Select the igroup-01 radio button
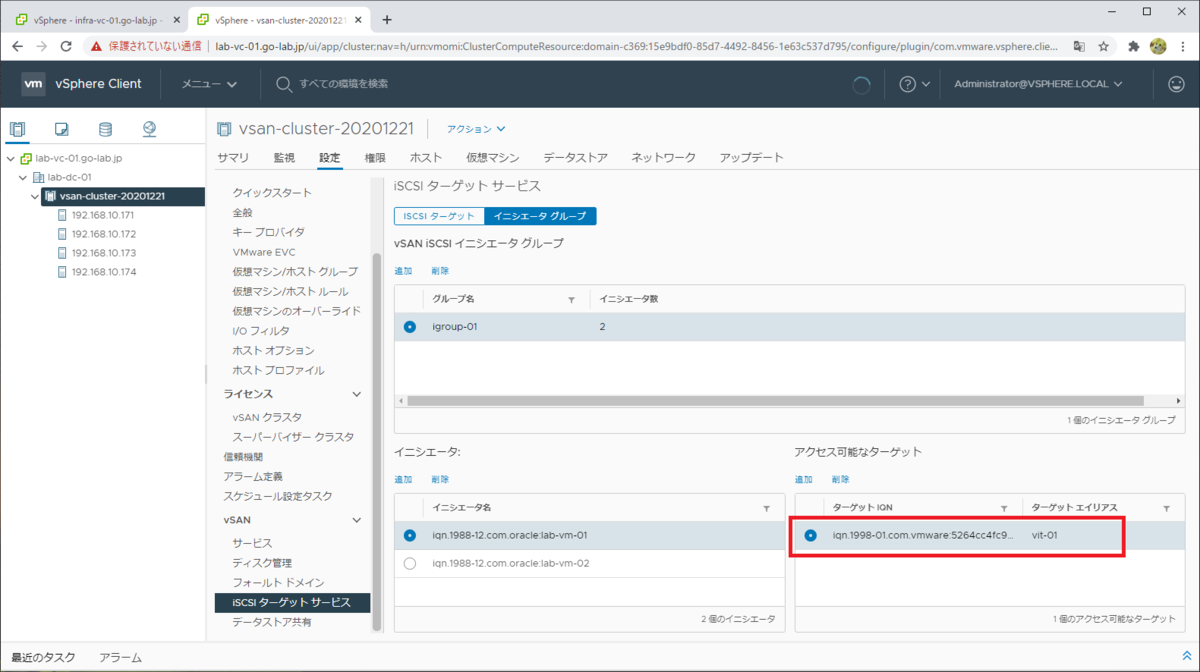1200x672 pixels. click(x=410, y=326)
